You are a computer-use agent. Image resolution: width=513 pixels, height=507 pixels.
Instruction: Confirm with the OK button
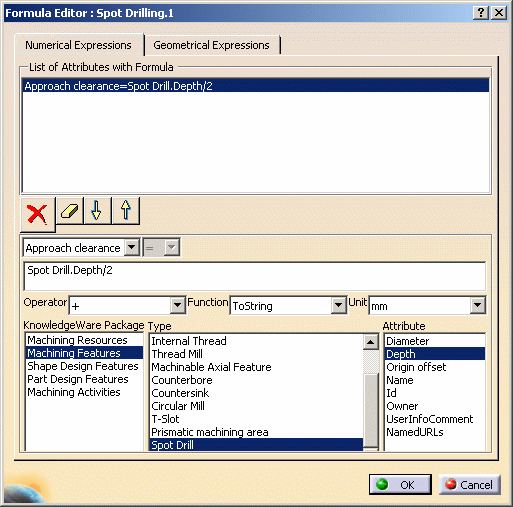tap(400, 484)
